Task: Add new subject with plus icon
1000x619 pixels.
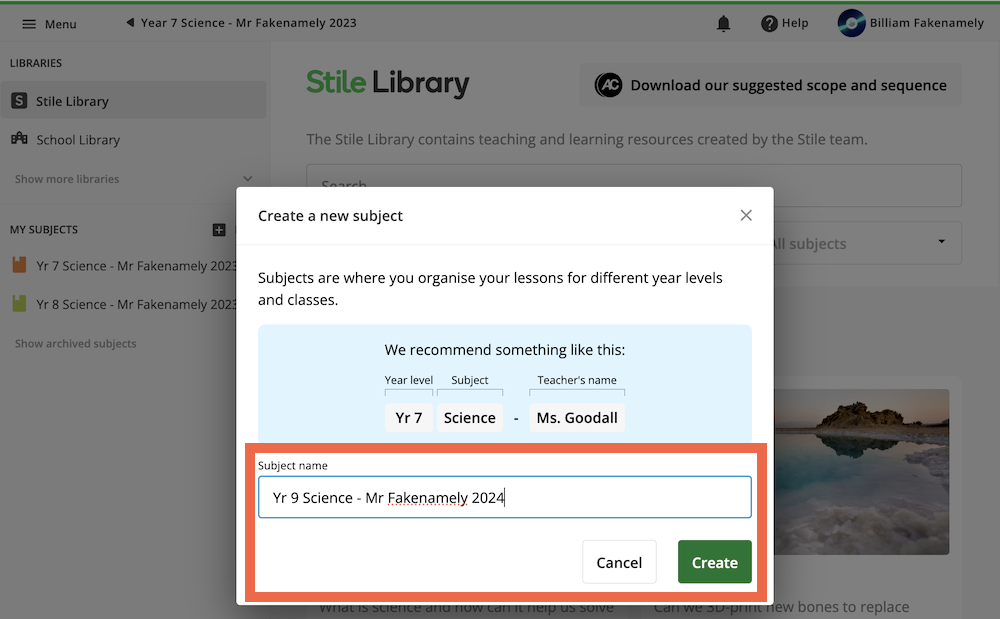Action: tap(219, 230)
